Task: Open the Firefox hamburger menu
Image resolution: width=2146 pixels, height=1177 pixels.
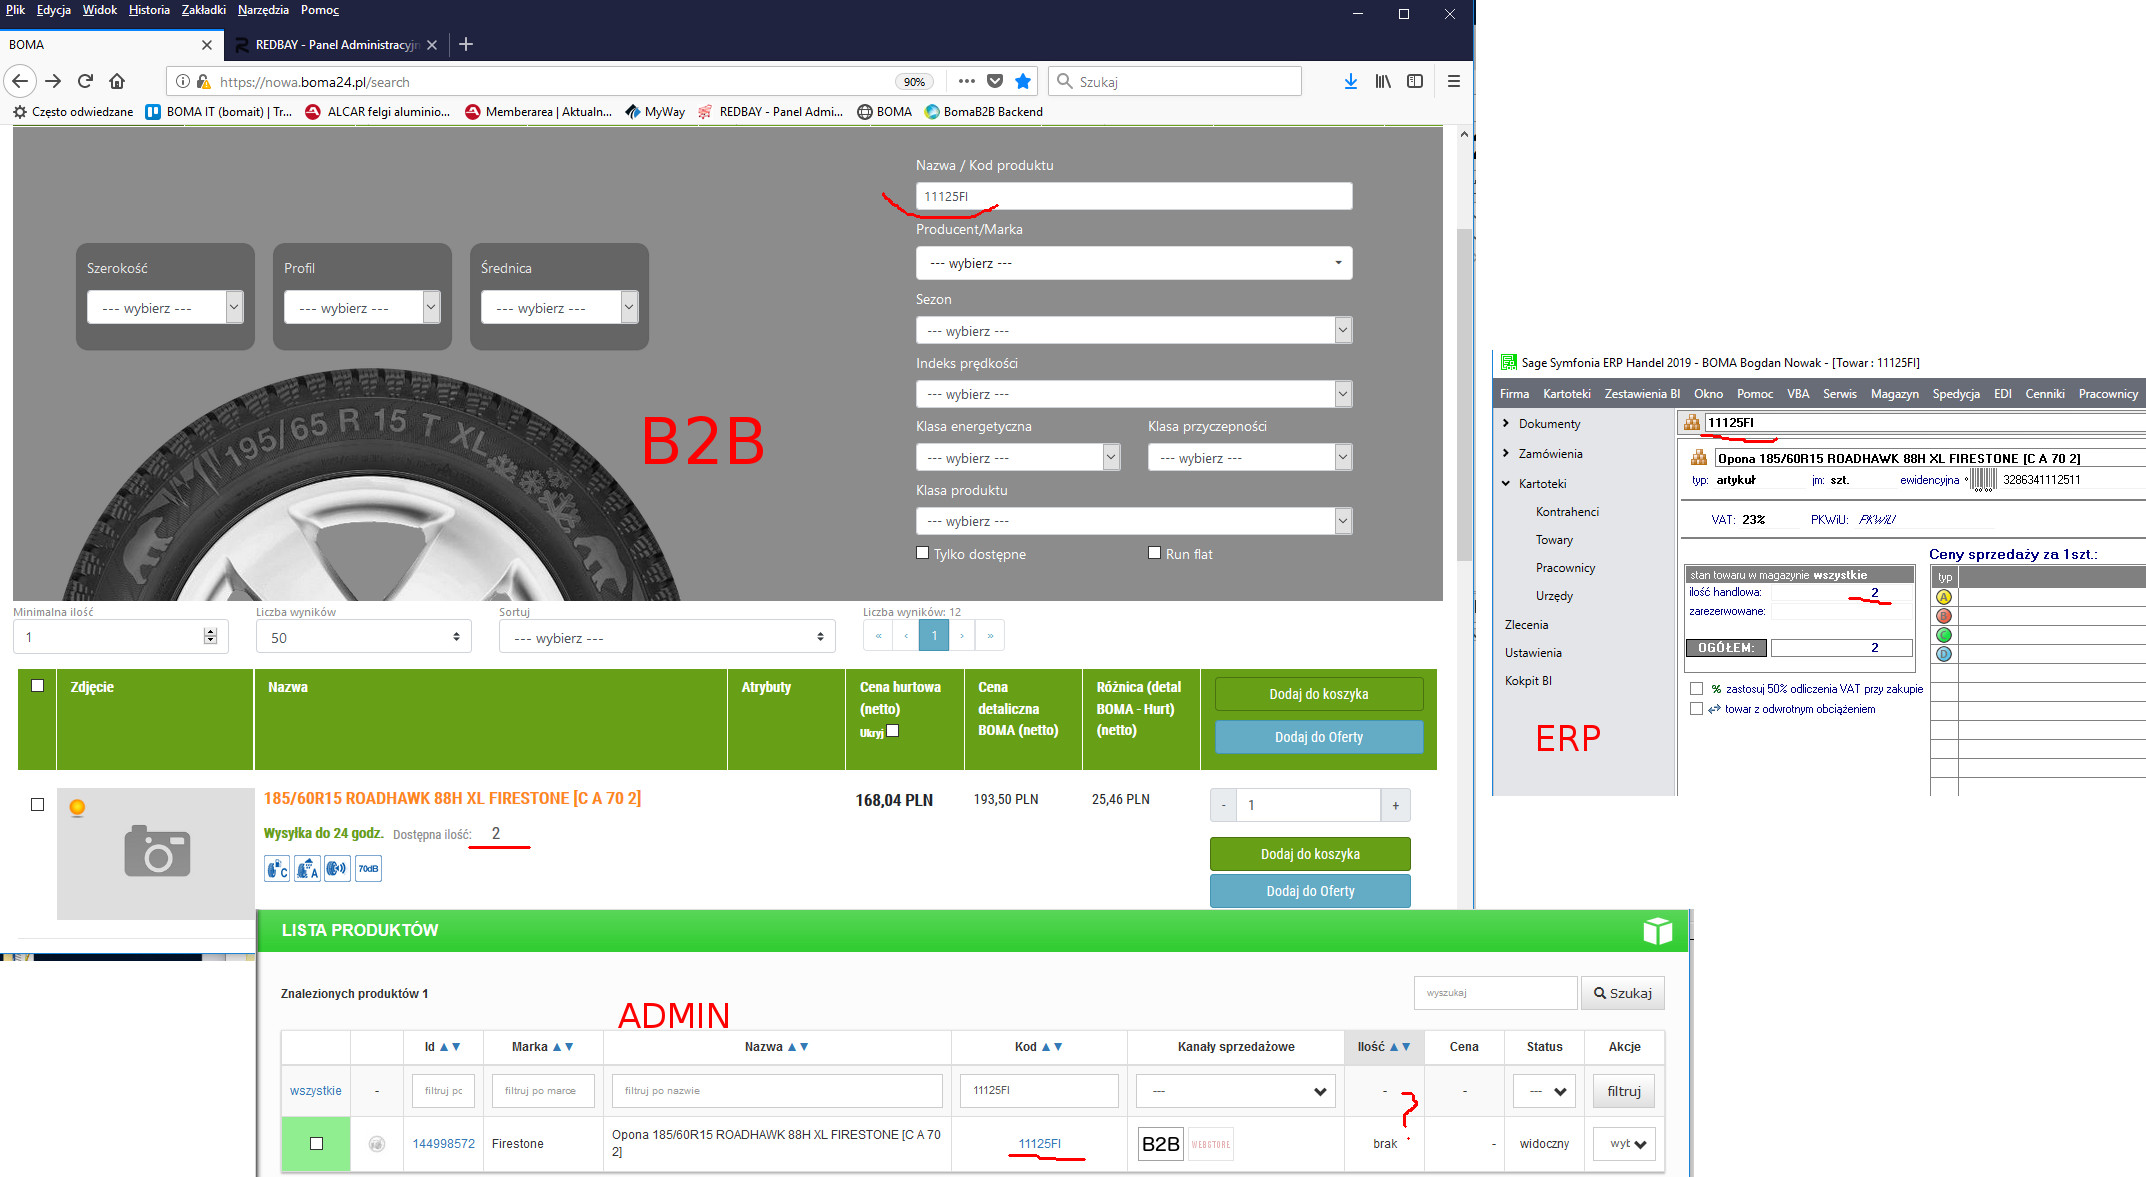Action: (x=1453, y=81)
